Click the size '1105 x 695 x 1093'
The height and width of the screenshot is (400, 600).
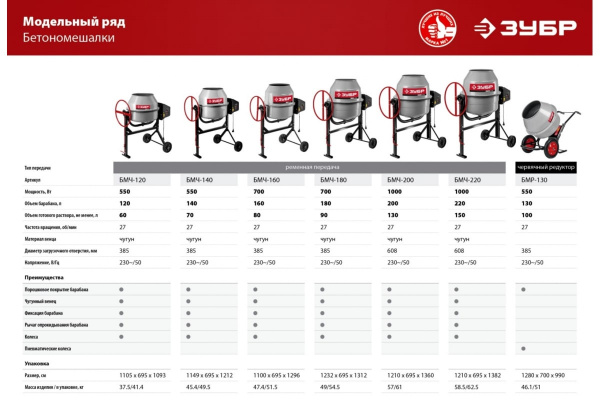coord(142,376)
